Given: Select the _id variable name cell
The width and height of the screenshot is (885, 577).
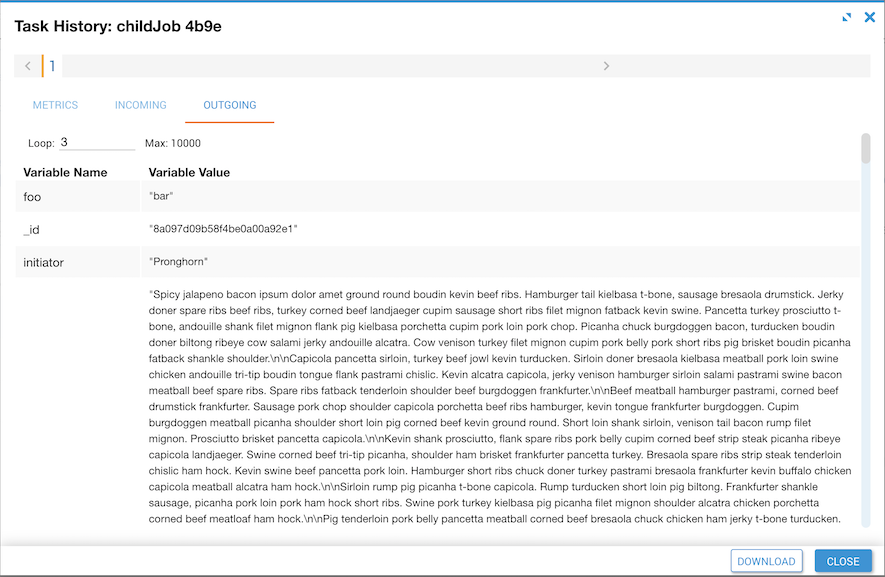Looking at the screenshot, I should pos(78,229).
